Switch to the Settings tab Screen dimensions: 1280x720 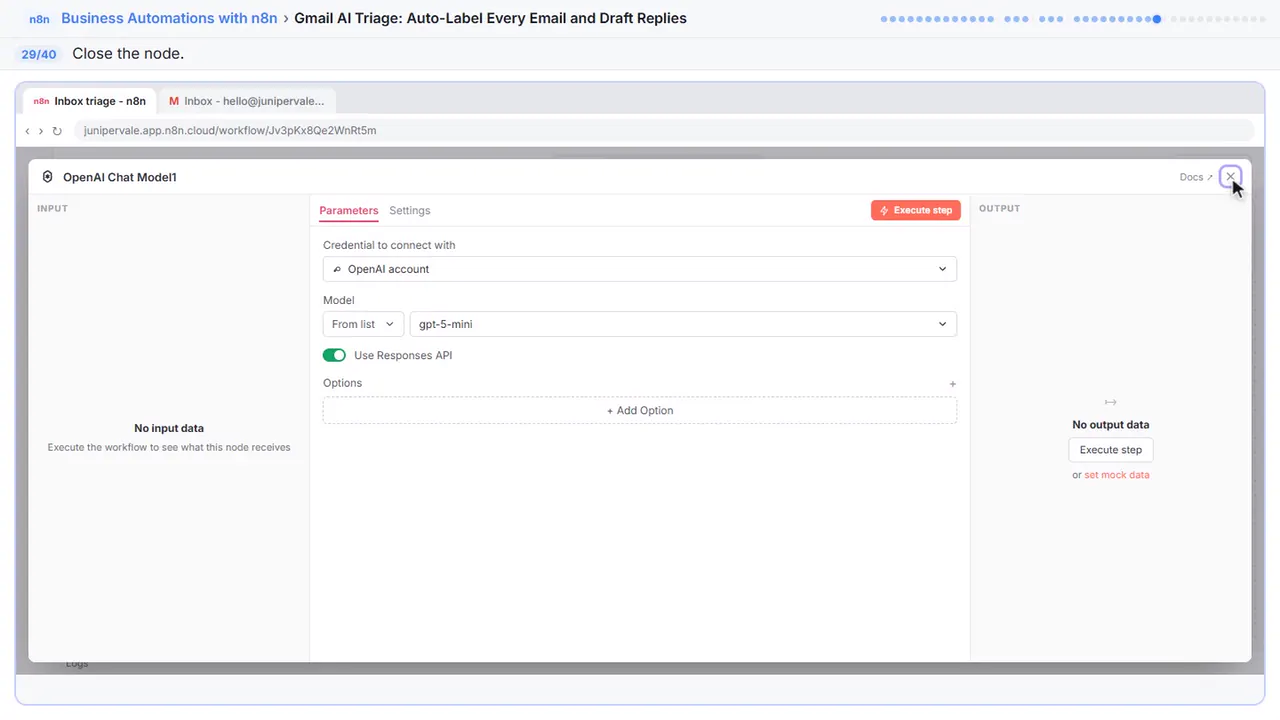pos(410,211)
